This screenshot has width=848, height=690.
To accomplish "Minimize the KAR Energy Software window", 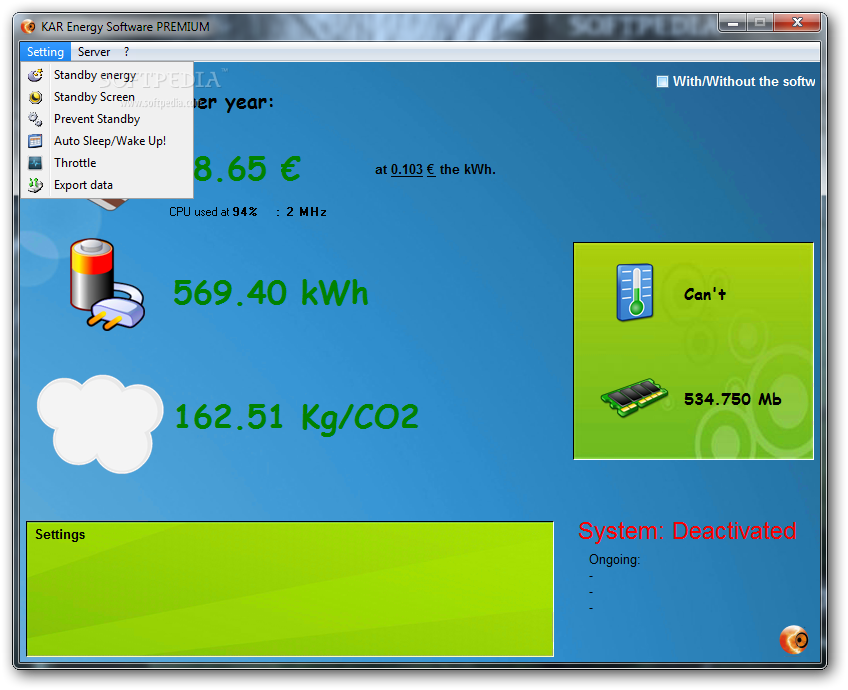I will [733, 22].
